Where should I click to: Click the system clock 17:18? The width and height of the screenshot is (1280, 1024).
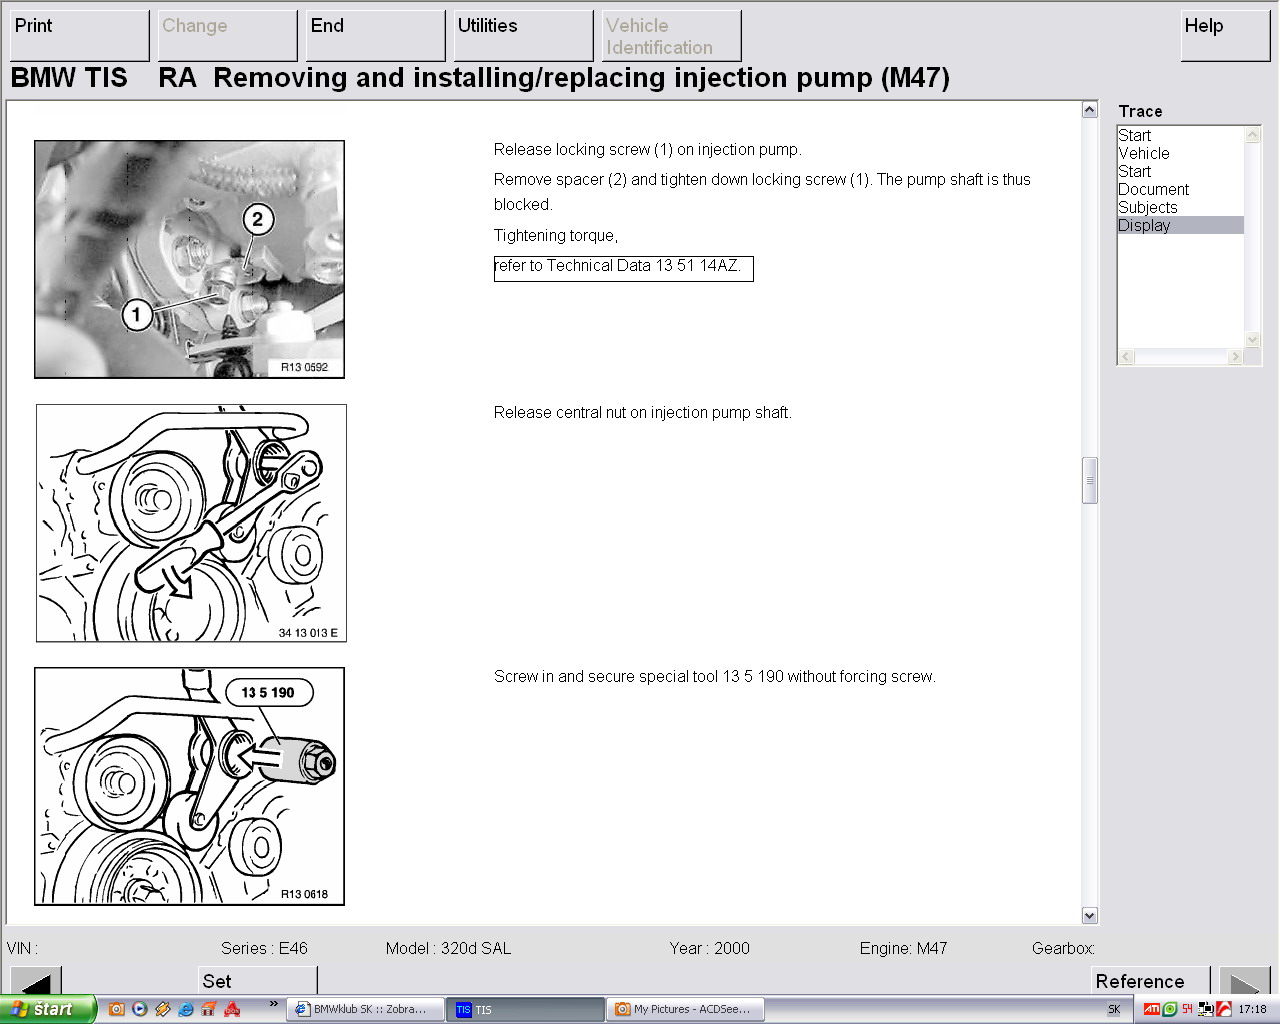point(1252,1010)
